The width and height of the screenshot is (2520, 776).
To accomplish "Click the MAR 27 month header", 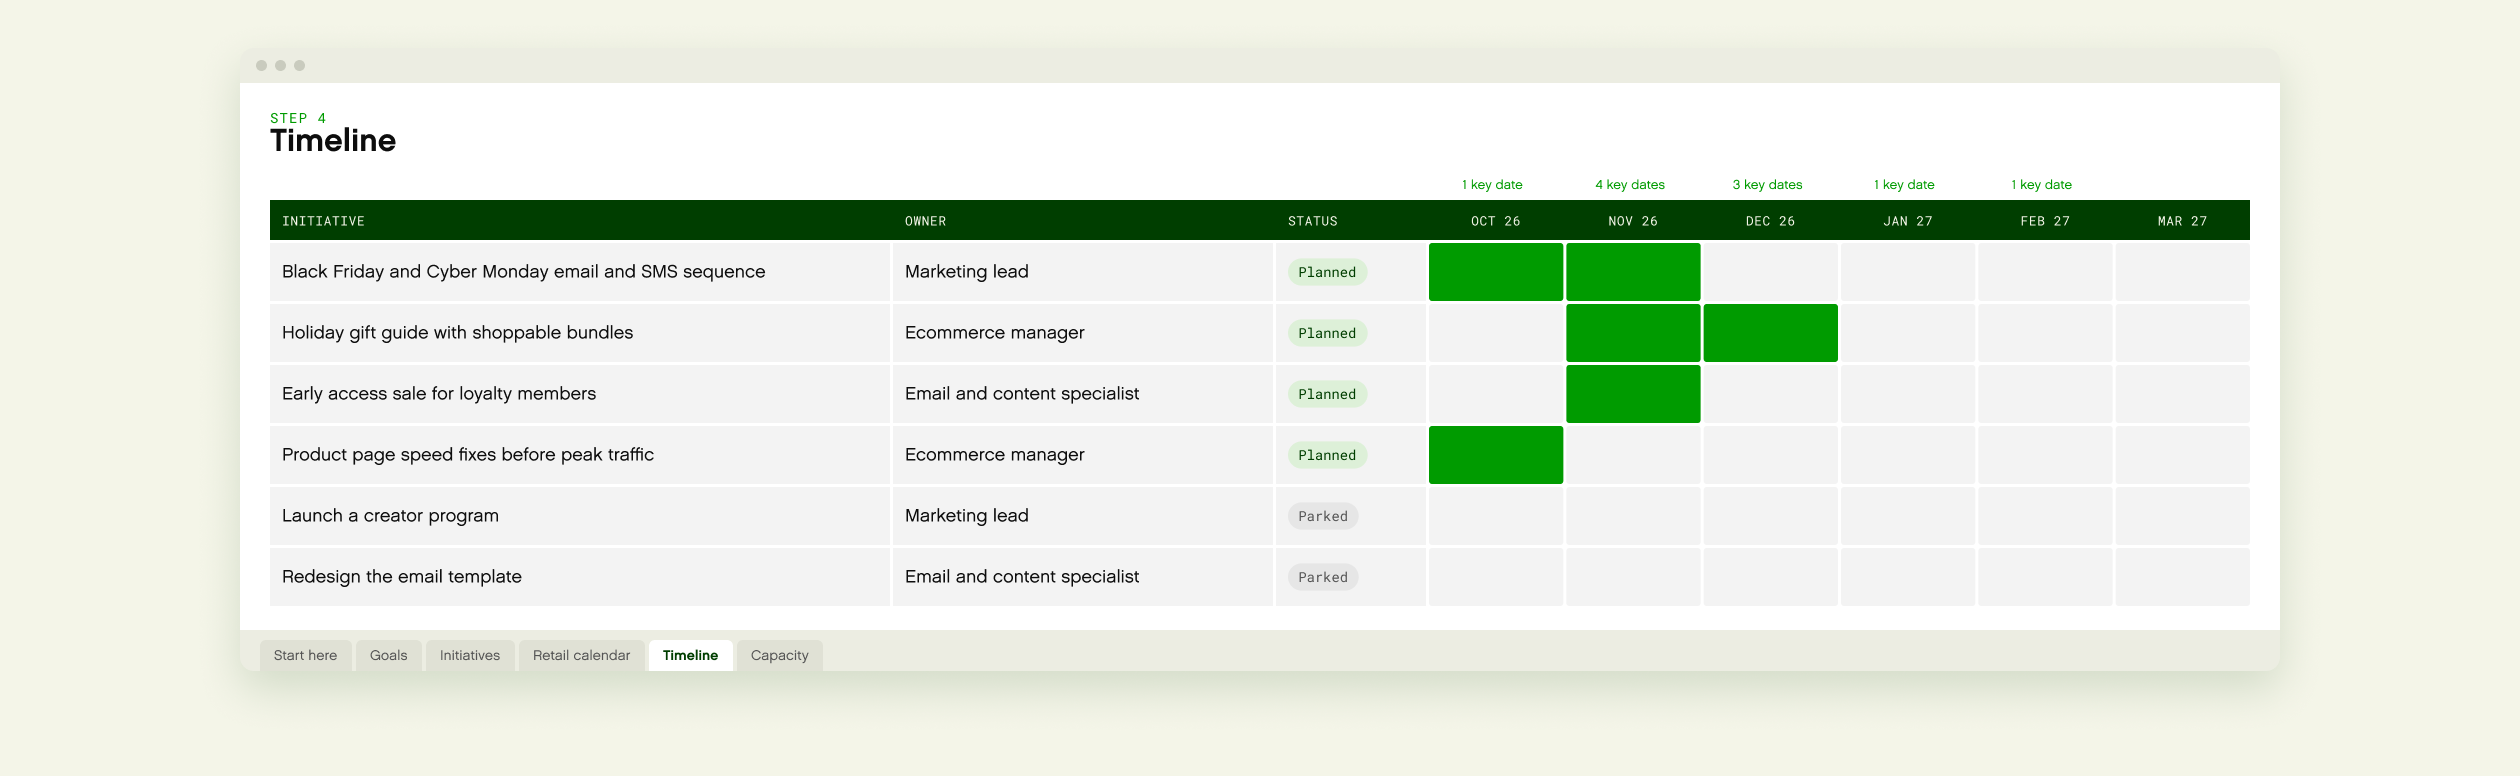I will coord(2182,221).
